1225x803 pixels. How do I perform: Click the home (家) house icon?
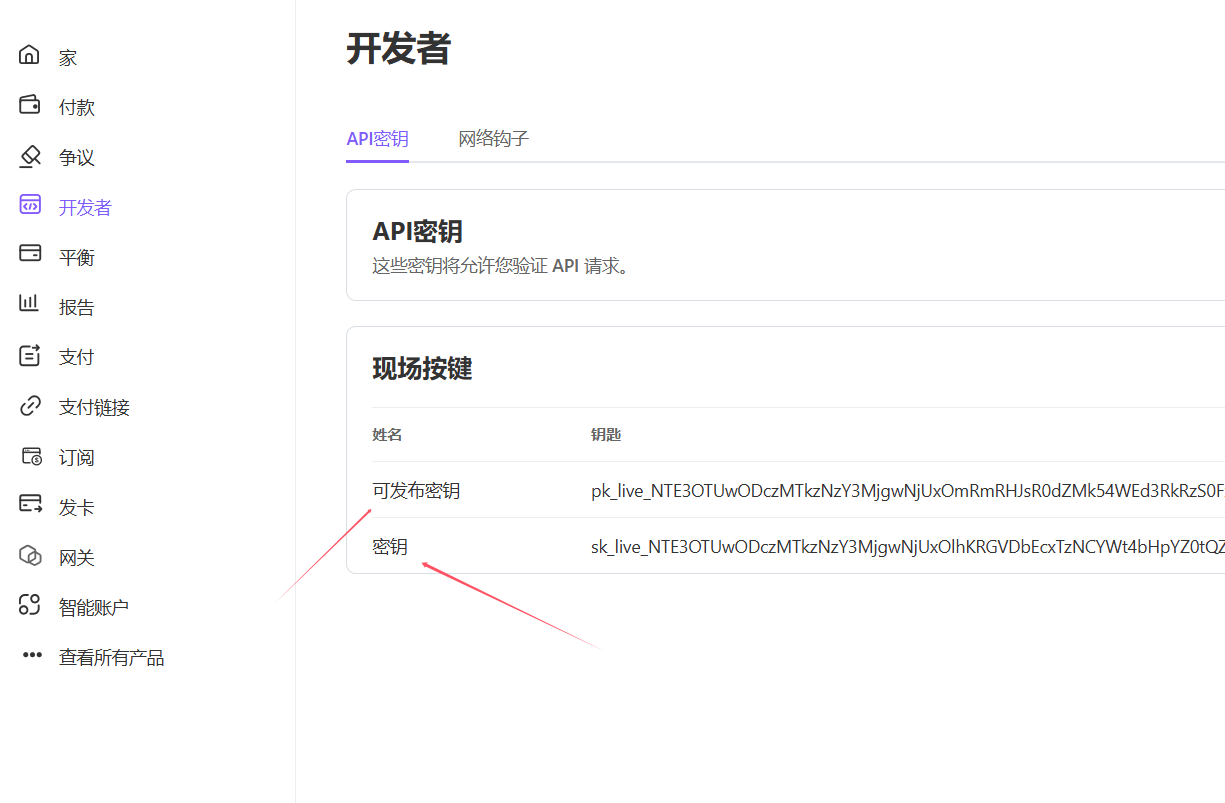tap(30, 55)
